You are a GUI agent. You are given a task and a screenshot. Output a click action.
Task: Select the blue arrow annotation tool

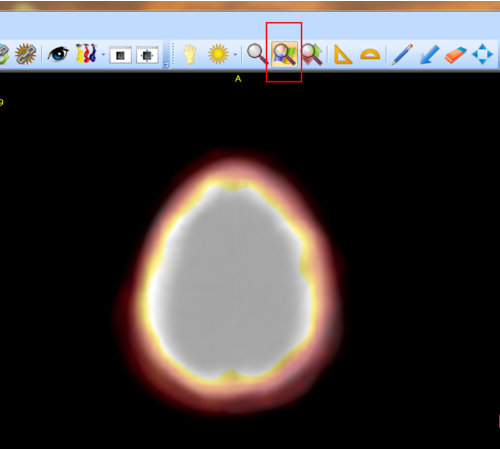click(x=429, y=54)
